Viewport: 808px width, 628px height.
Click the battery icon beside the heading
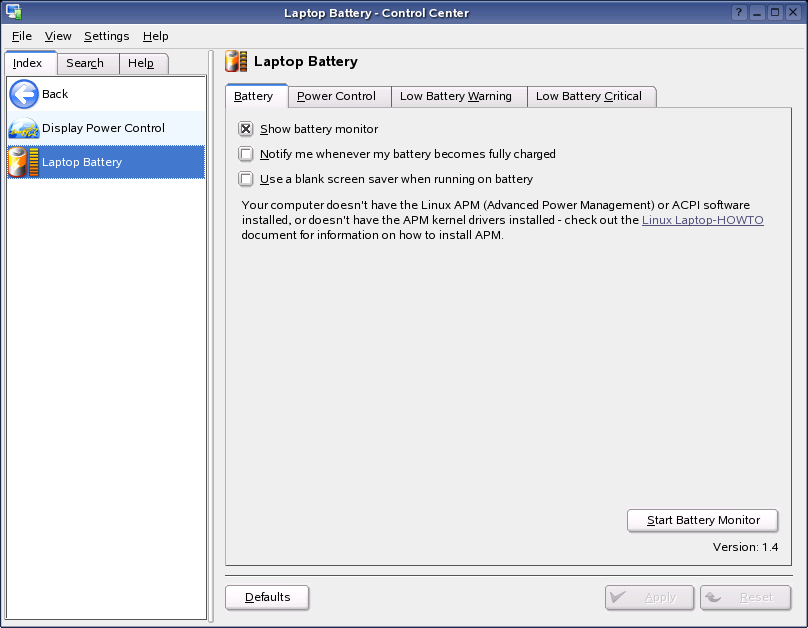236,61
